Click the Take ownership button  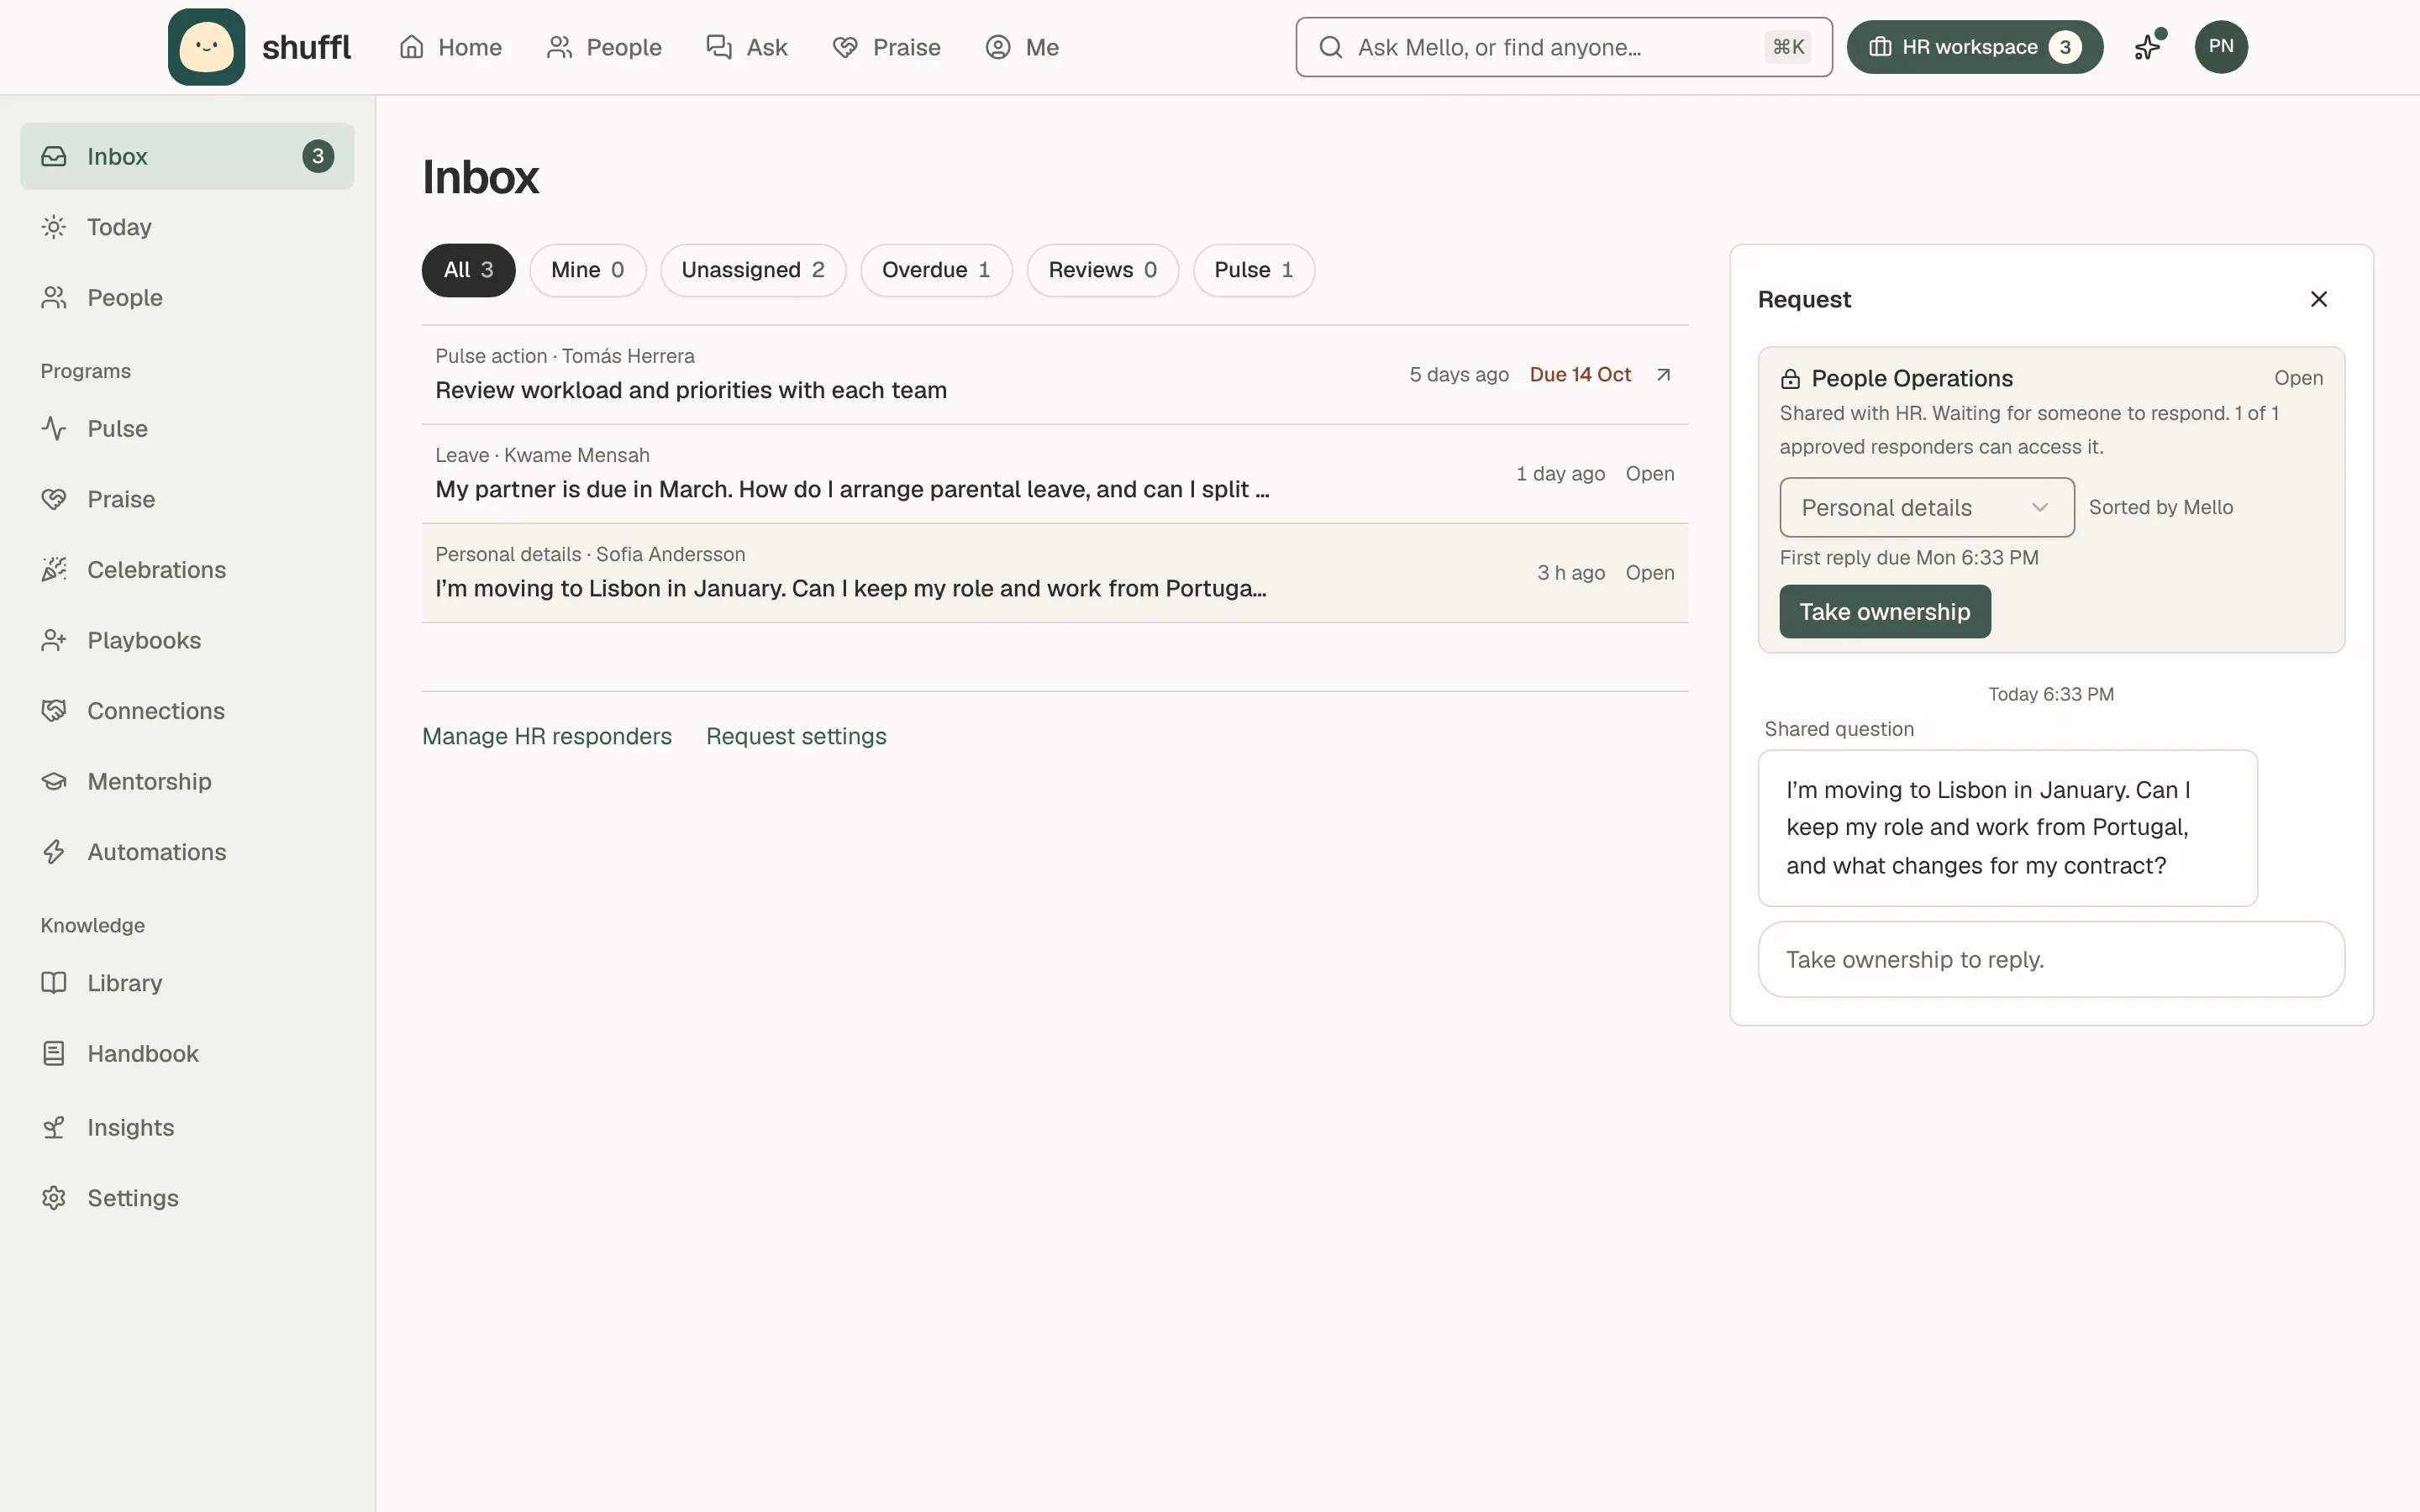(x=1885, y=611)
